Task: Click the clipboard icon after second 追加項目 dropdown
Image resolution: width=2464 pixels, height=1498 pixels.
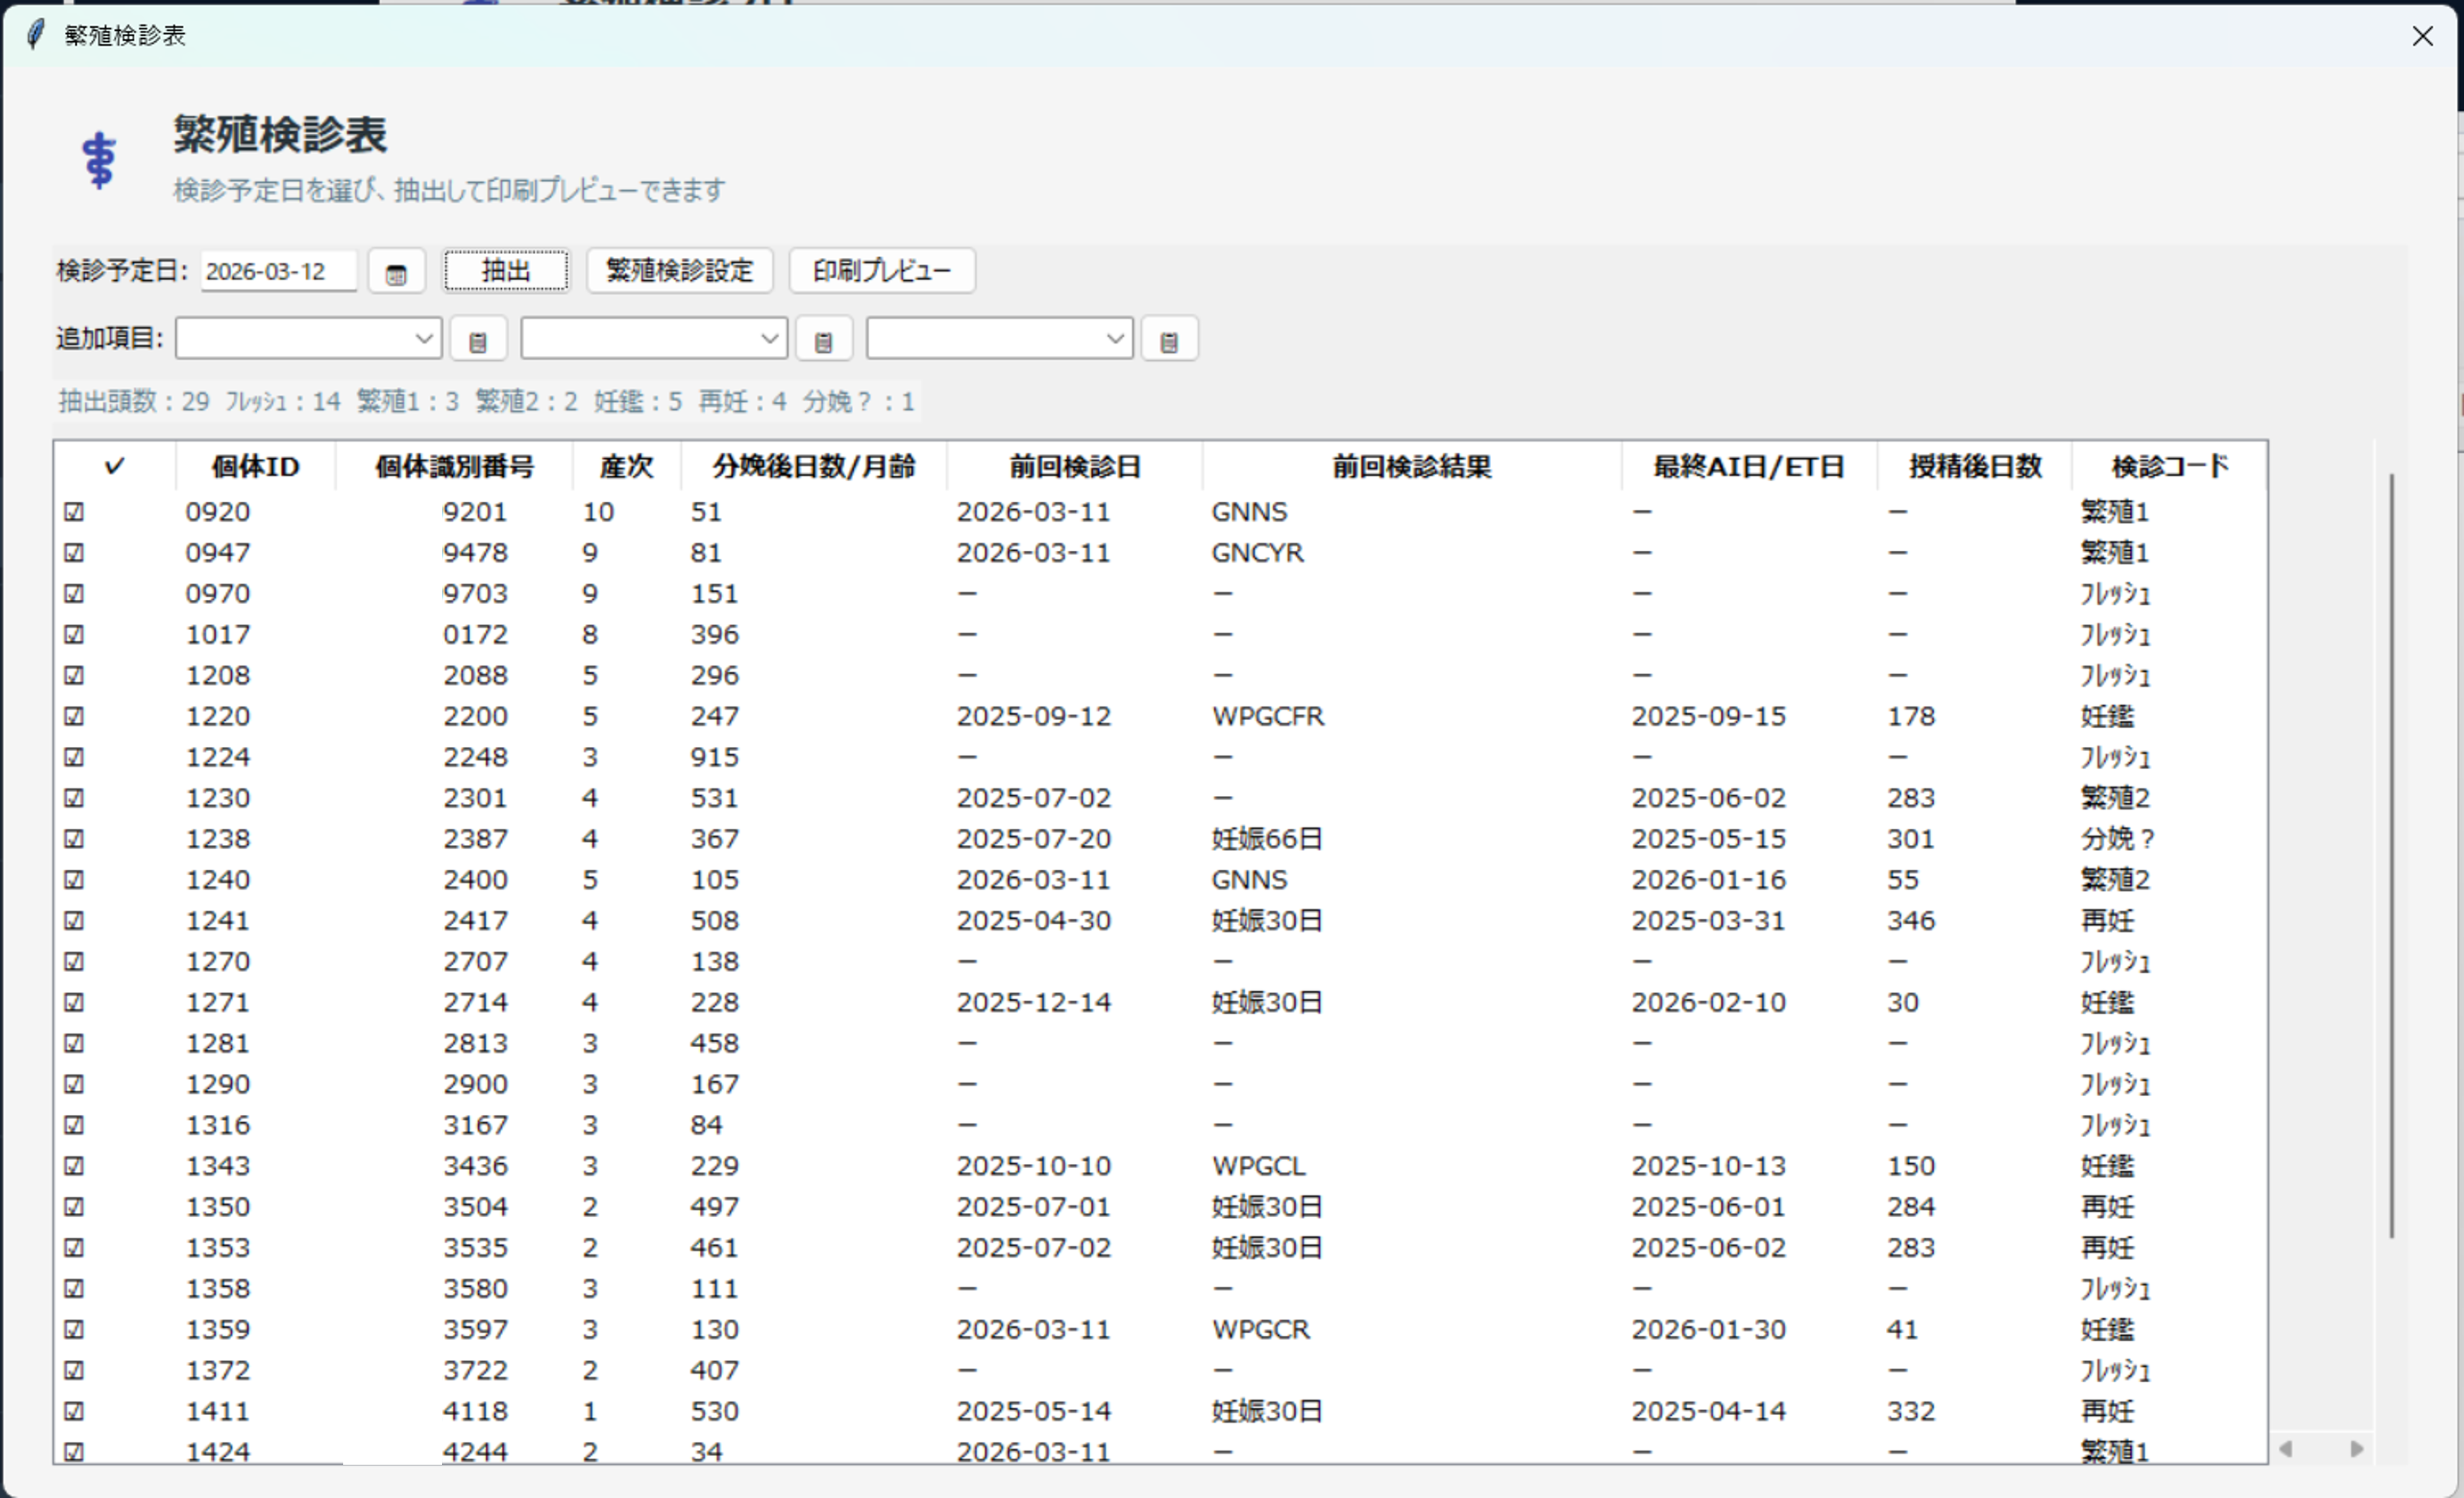Action: click(x=823, y=340)
